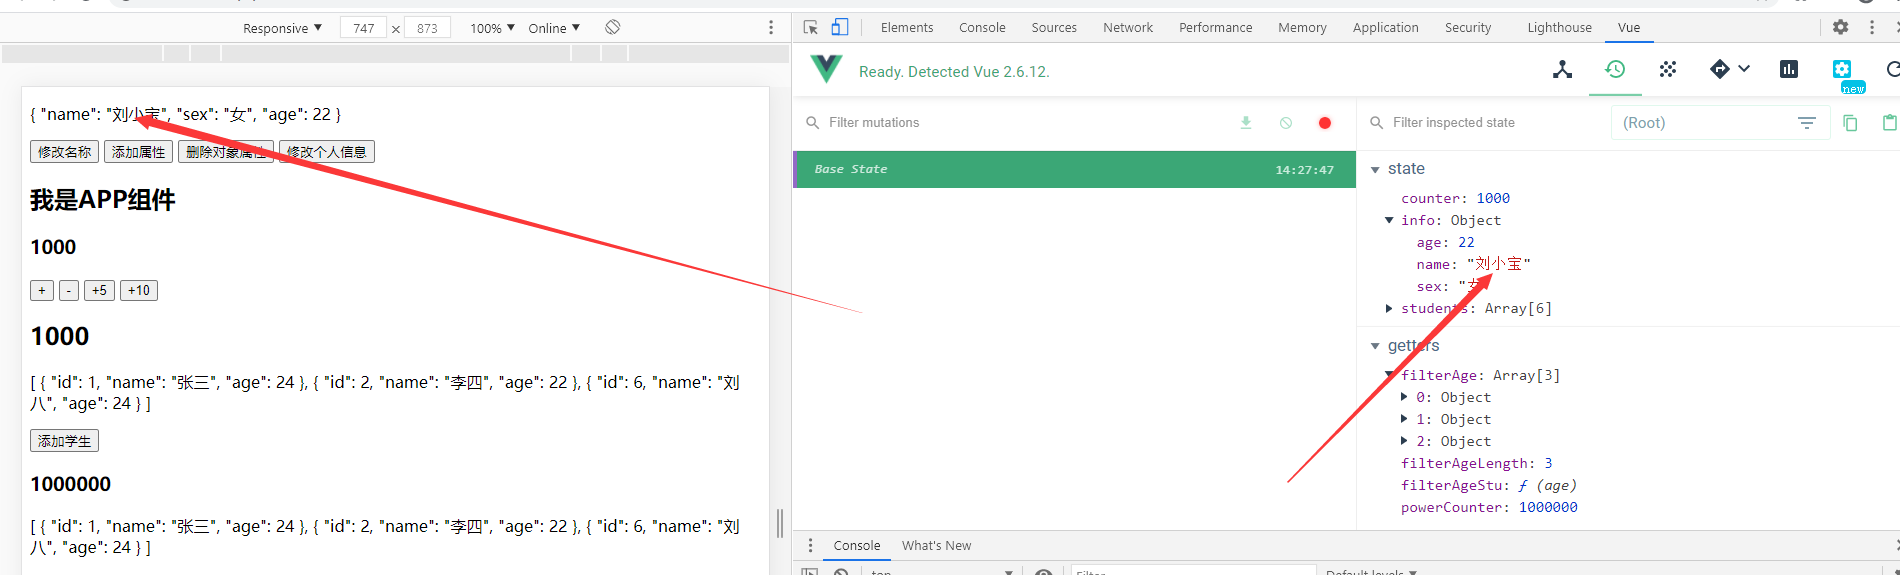Image resolution: width=1900 pixels, height=575 pixels.
Task: Paste state from clipboard icon
Action: [x=1889, y=123]
